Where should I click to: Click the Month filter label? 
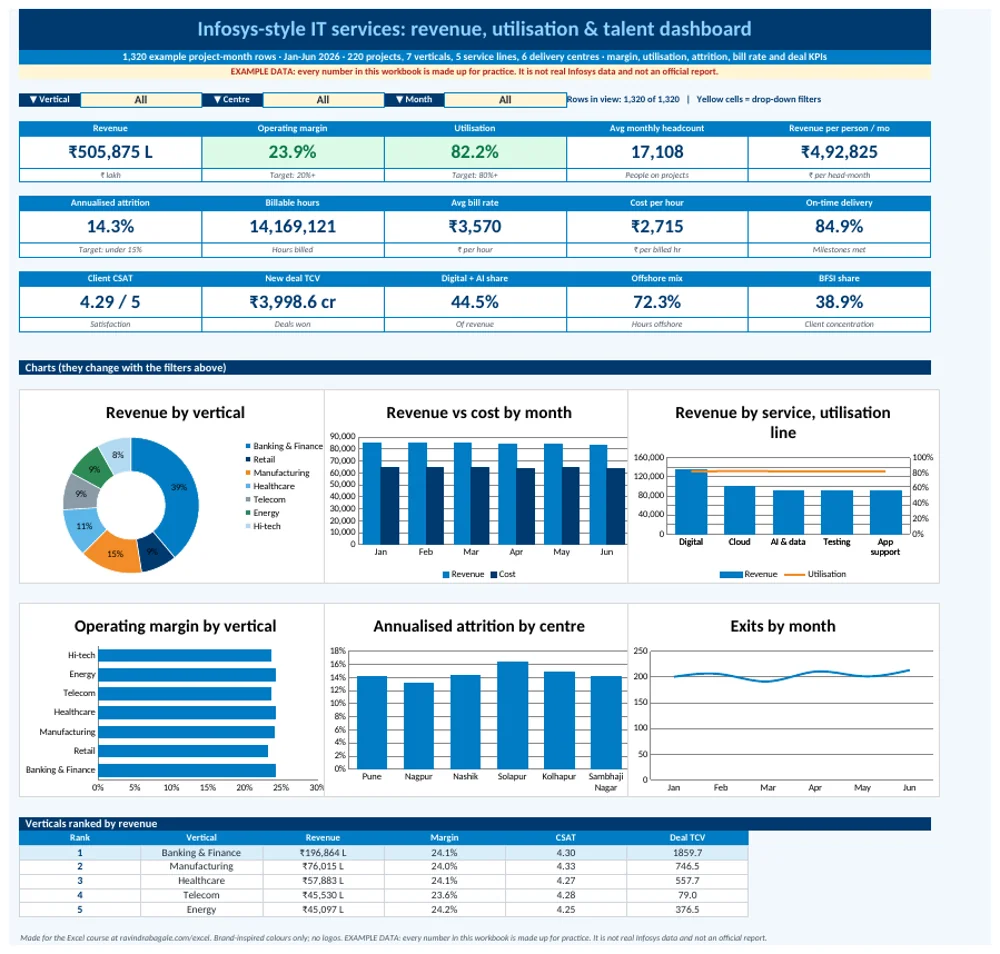pos(415,99)
